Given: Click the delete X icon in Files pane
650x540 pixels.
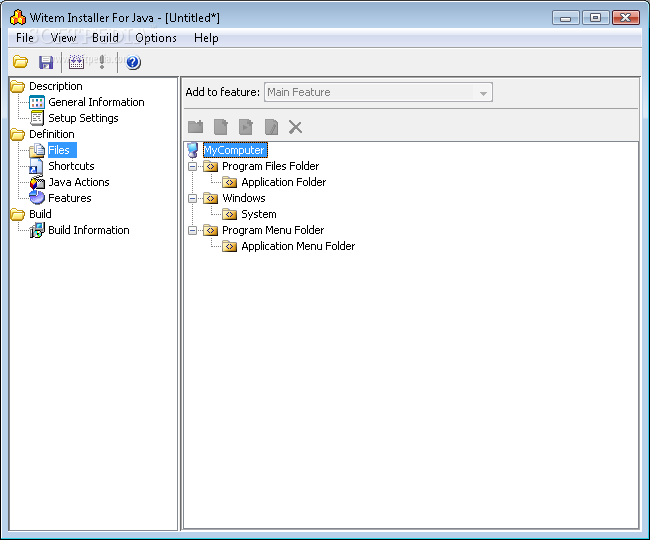Looking at the screenshot, I should click(x=295, y=127).
